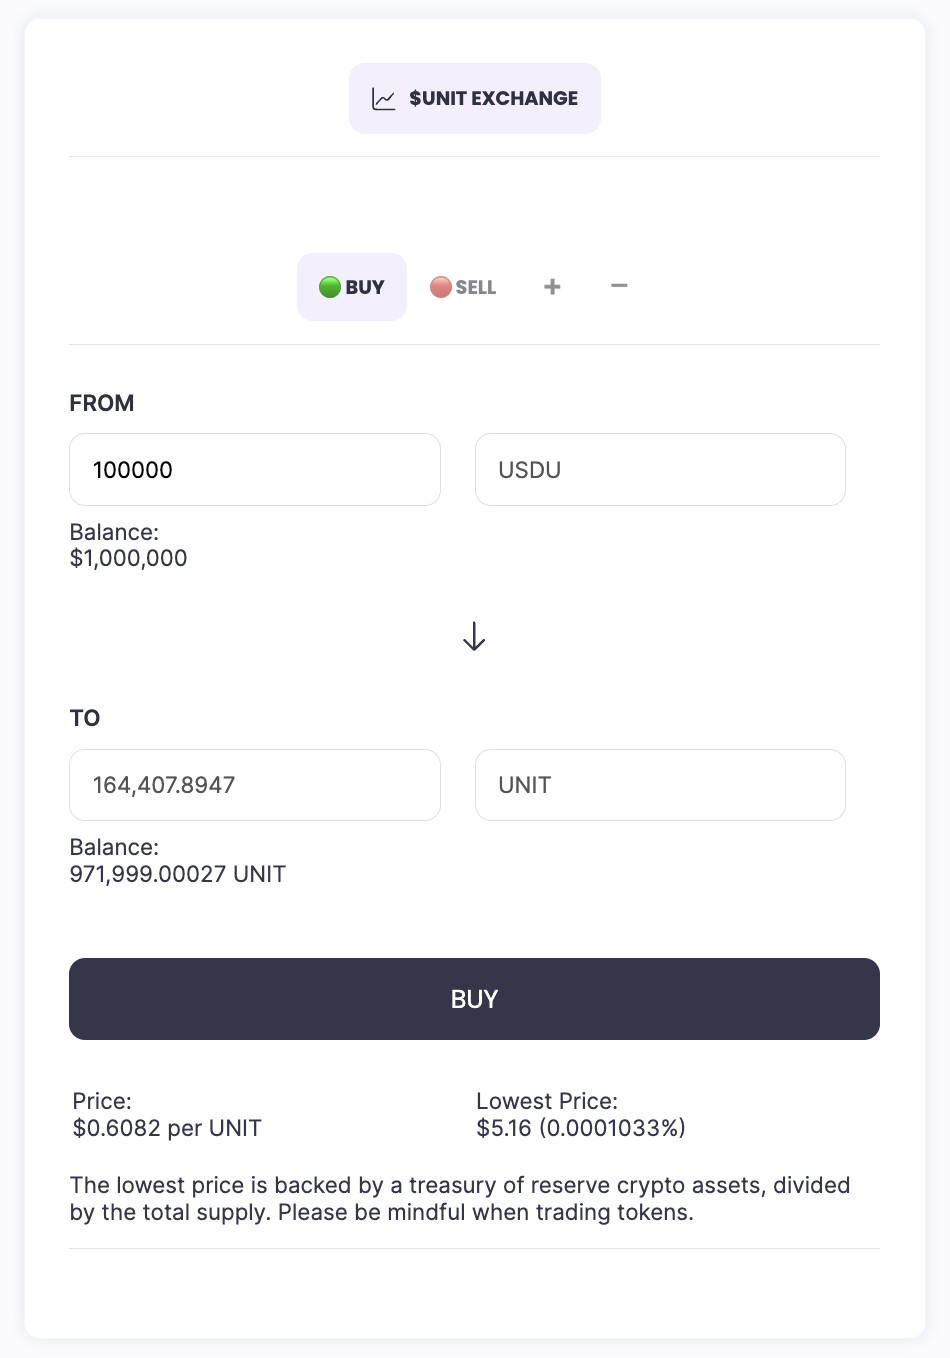Screen dimensions: 950x1358
Task: Click the UNIT currency field
Action: point(660,785)
